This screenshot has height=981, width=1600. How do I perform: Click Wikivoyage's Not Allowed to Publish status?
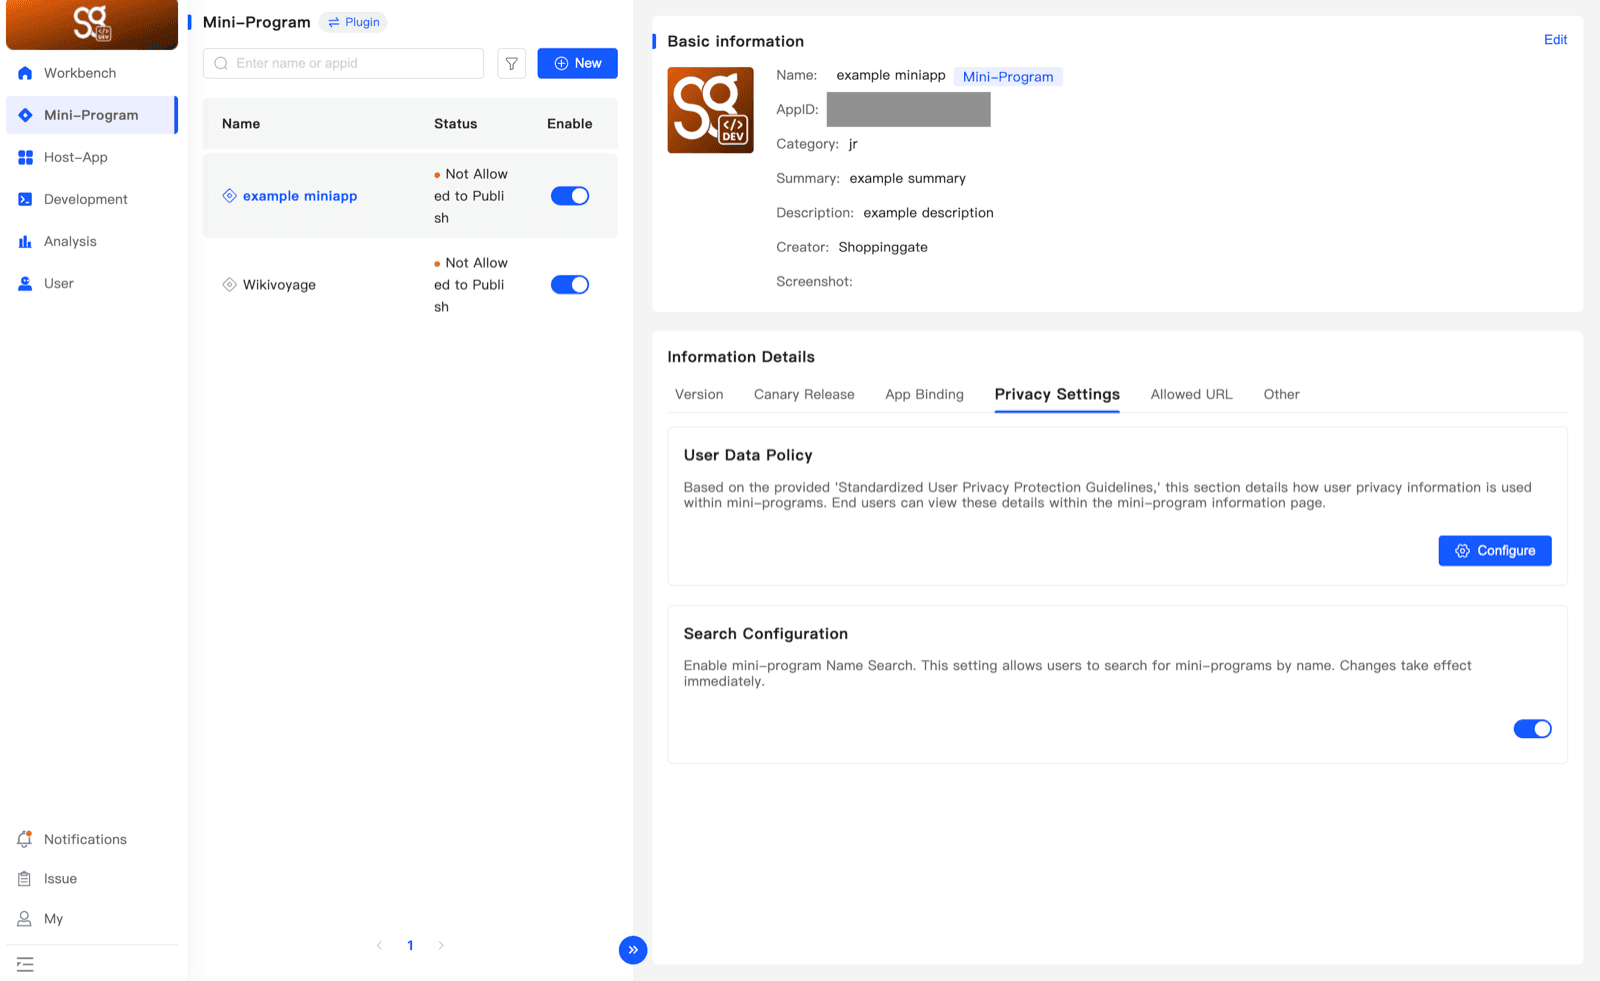471,285
